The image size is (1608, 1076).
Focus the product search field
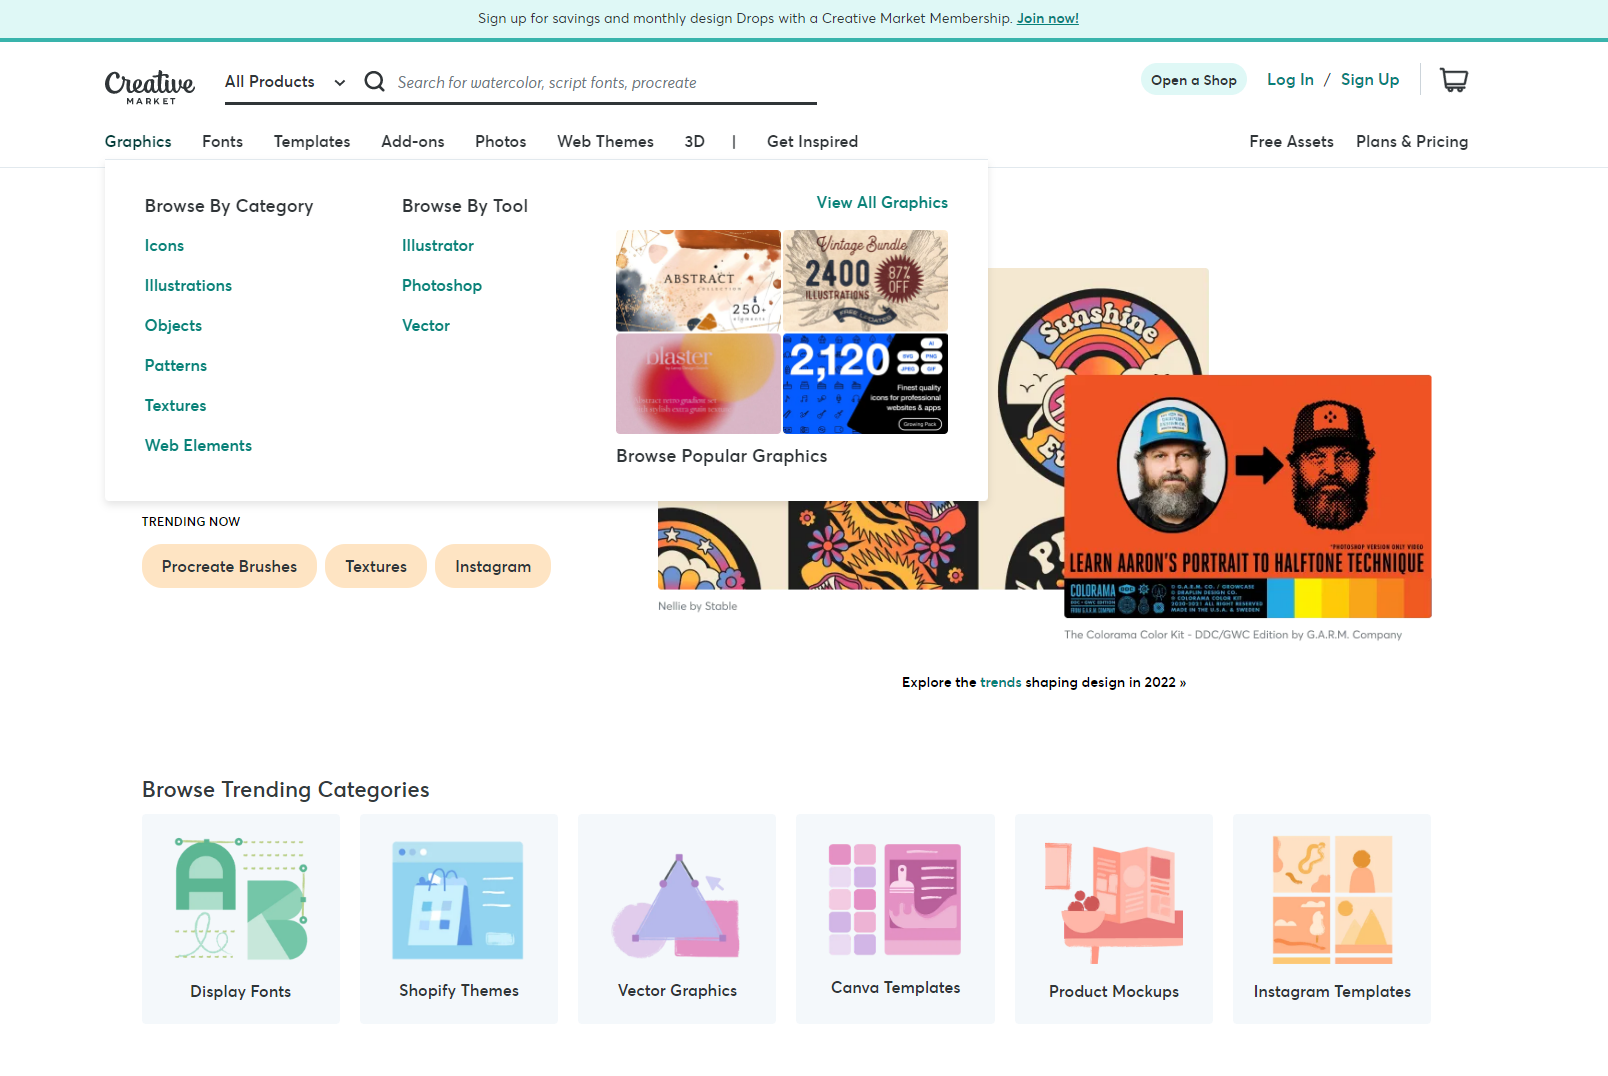pos(604,83)
